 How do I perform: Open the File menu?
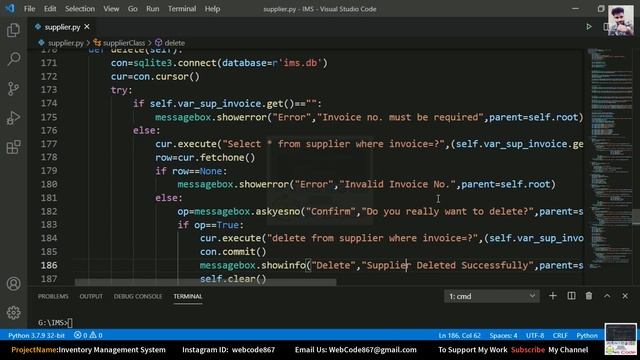(x=29, y=9)
